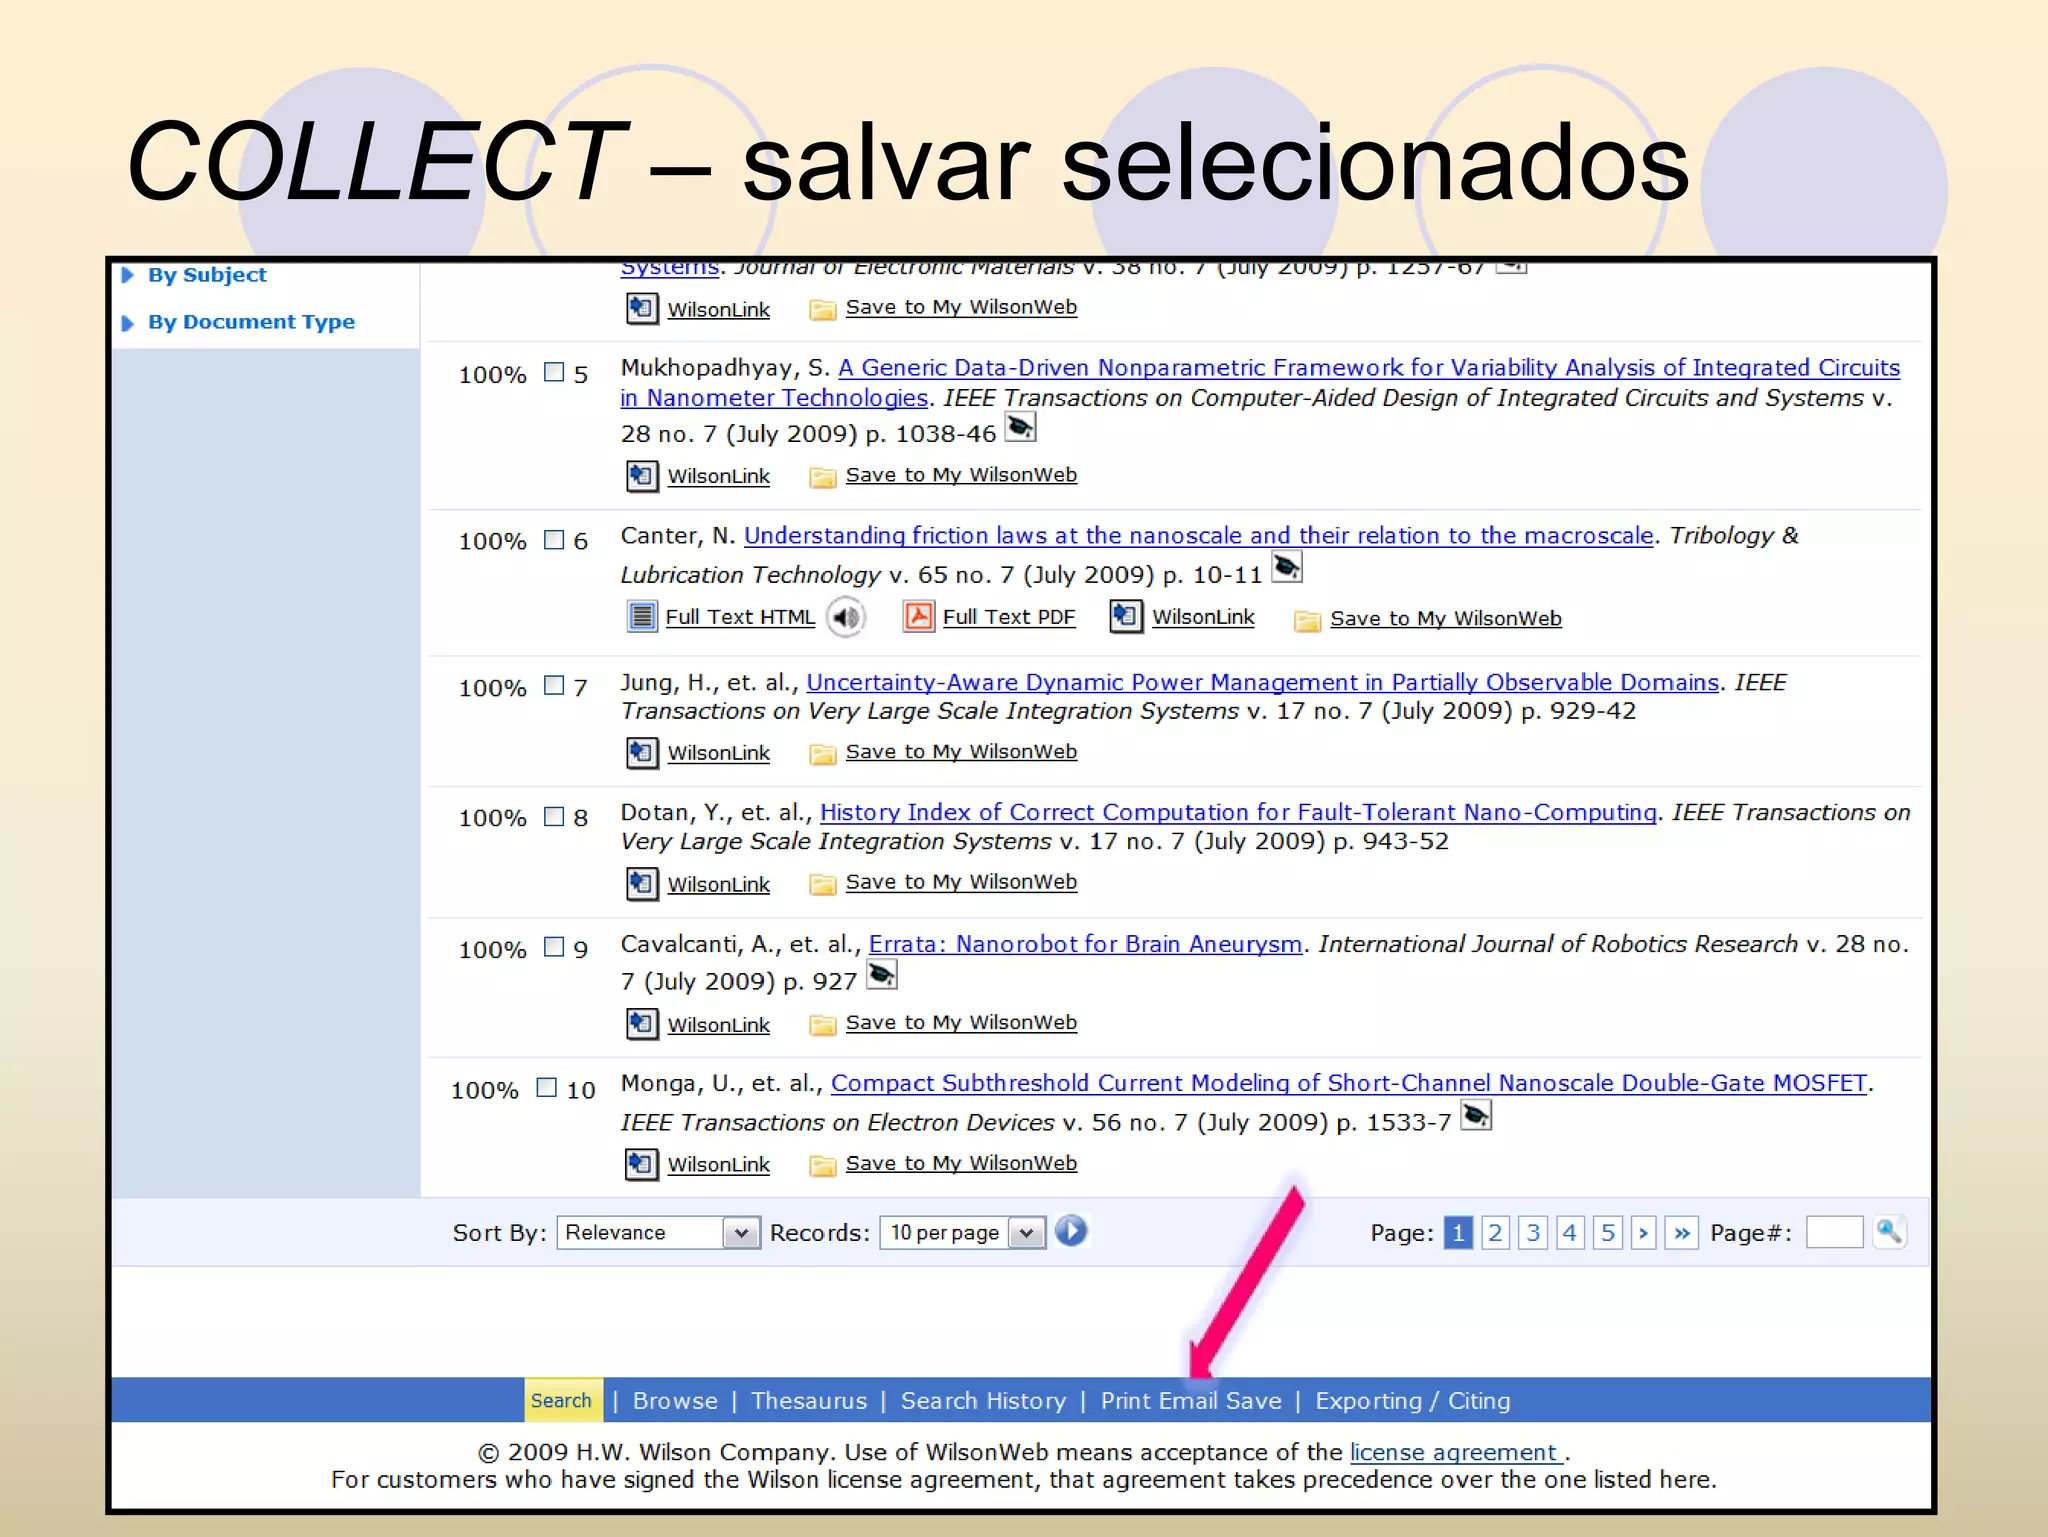Open the Search History tab
Screen dimensions: 2048x1537
983,1401
